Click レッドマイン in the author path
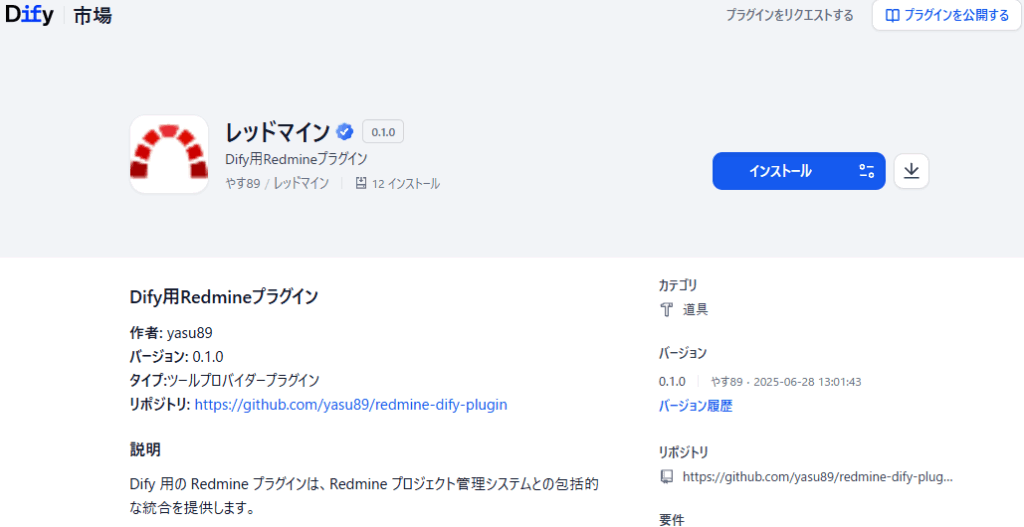Screen dimensions: 1024x527 pyautogui.click(x=301, y=184)
